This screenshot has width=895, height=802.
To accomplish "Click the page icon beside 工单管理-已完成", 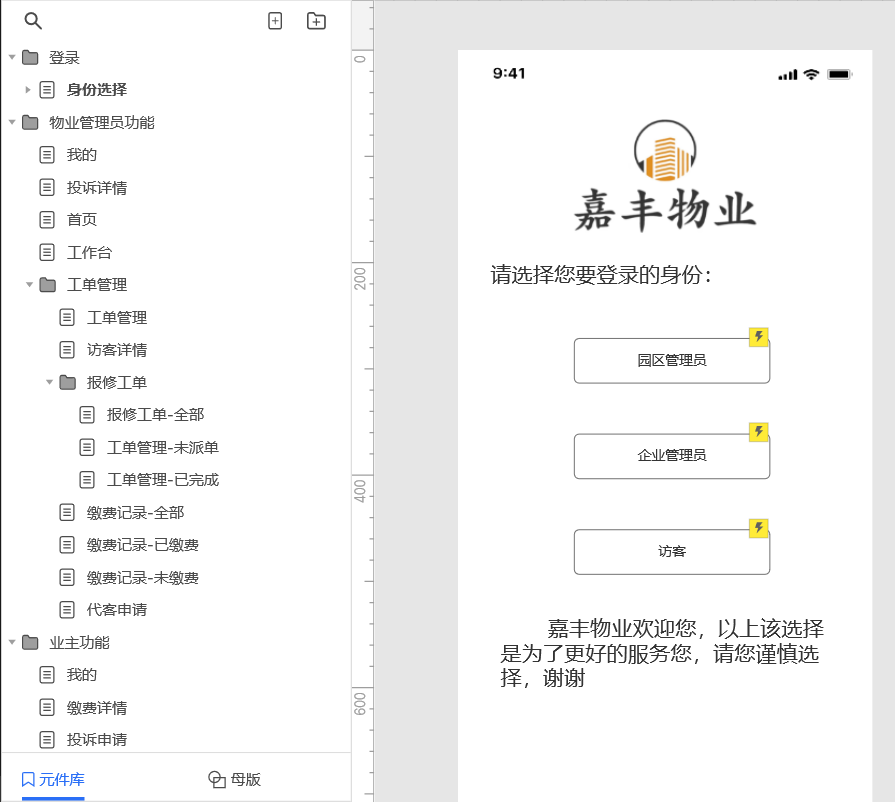I will tap(87, 479).
